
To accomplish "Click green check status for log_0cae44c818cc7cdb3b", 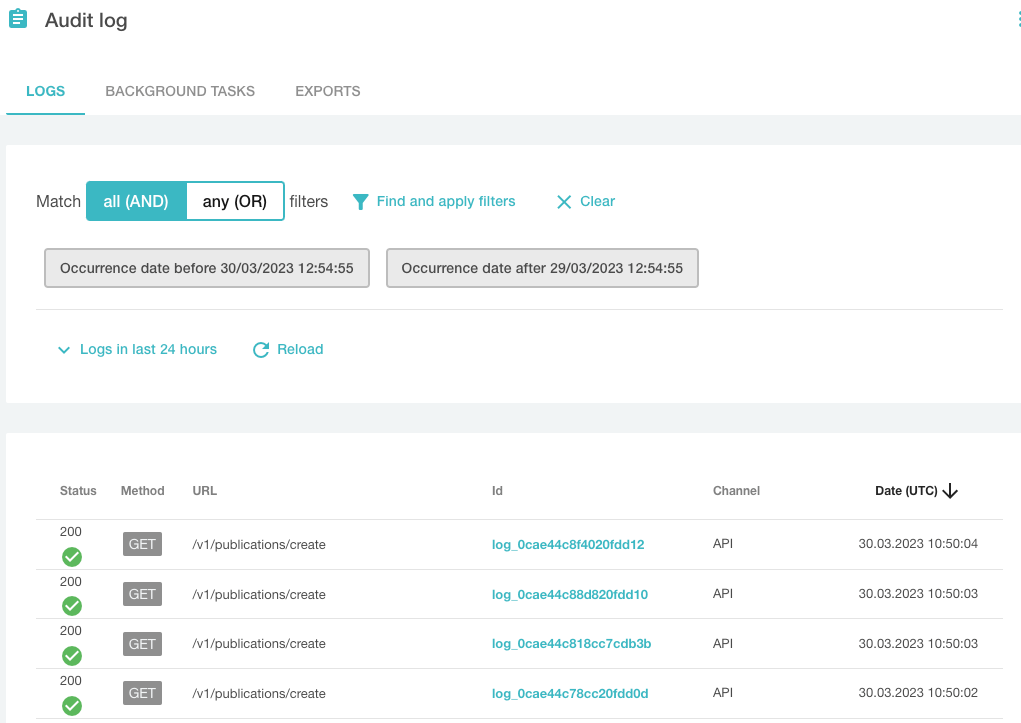I will (72, 656).
